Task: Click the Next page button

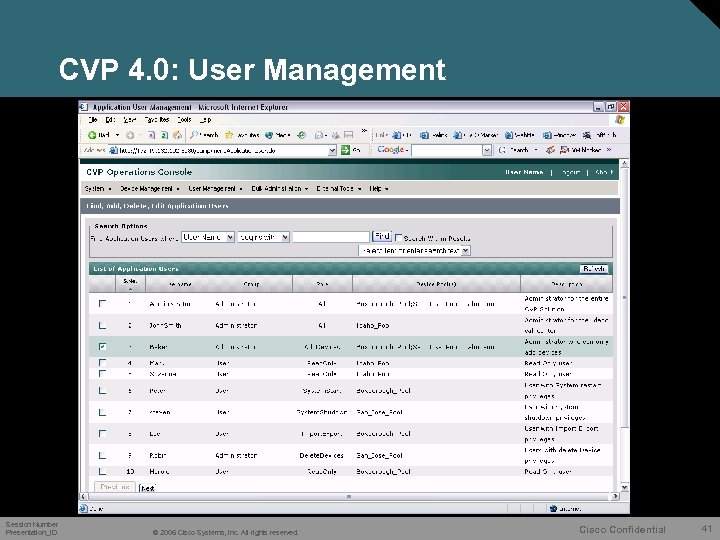Action: pos(147,488)
